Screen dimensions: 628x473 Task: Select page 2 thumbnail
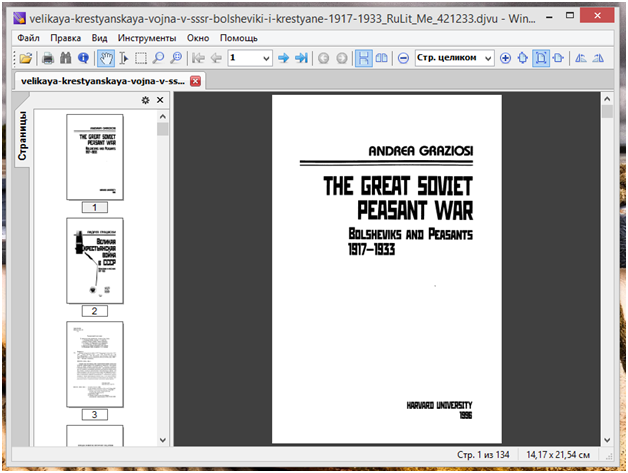click(95, 261)
